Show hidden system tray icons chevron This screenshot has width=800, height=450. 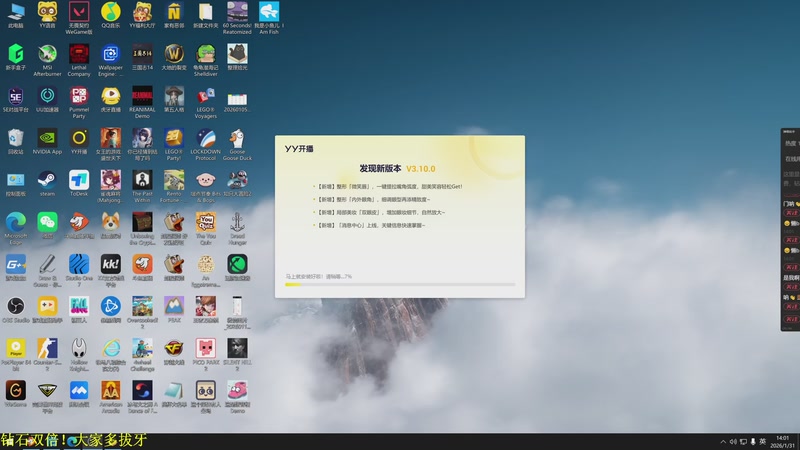coord(723,442)
